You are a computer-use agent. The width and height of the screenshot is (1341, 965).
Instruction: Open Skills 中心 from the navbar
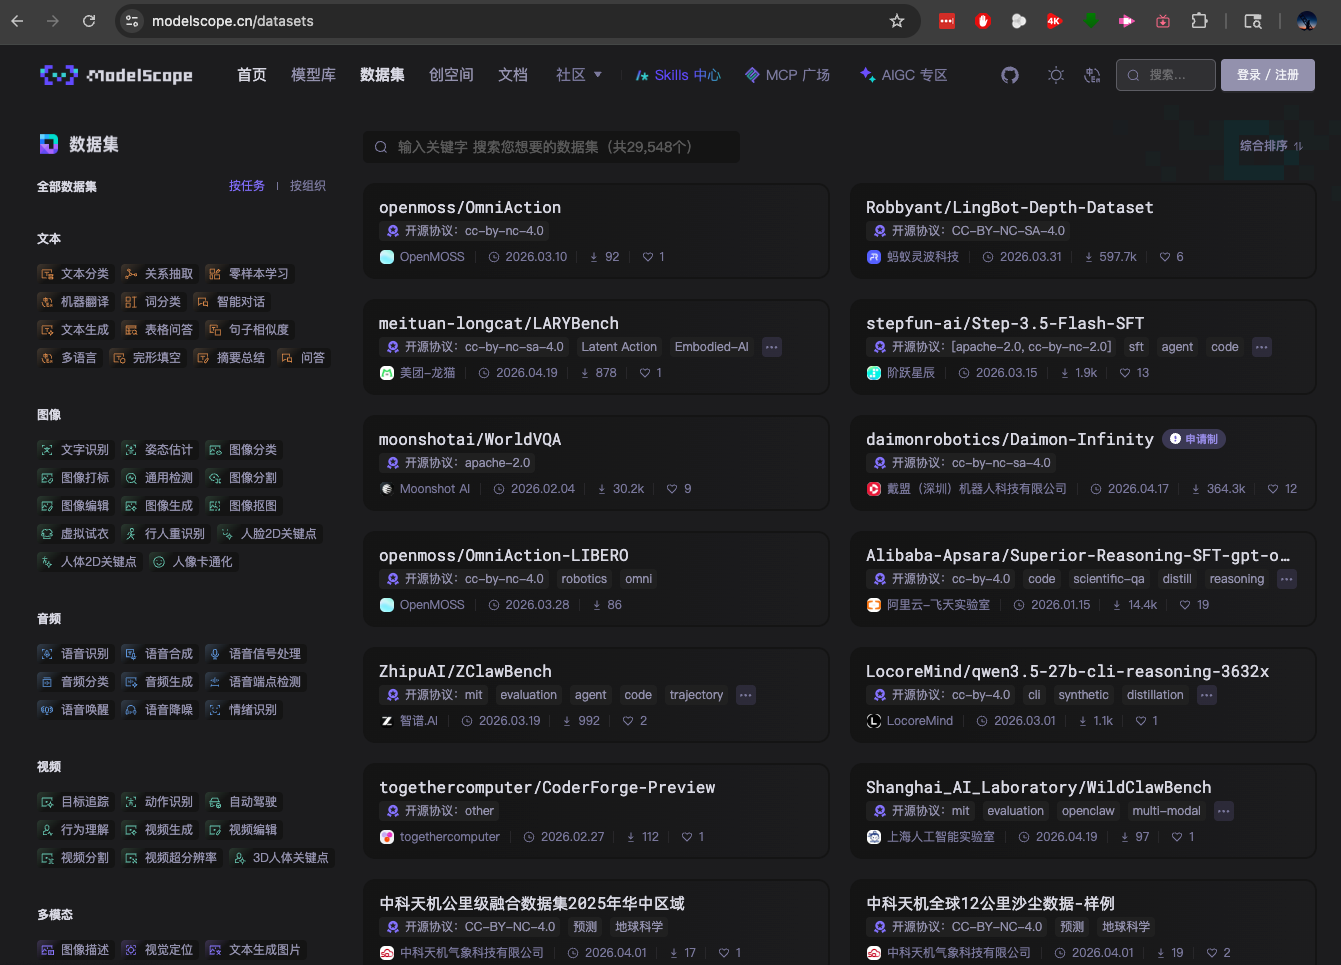click(678, 75)
